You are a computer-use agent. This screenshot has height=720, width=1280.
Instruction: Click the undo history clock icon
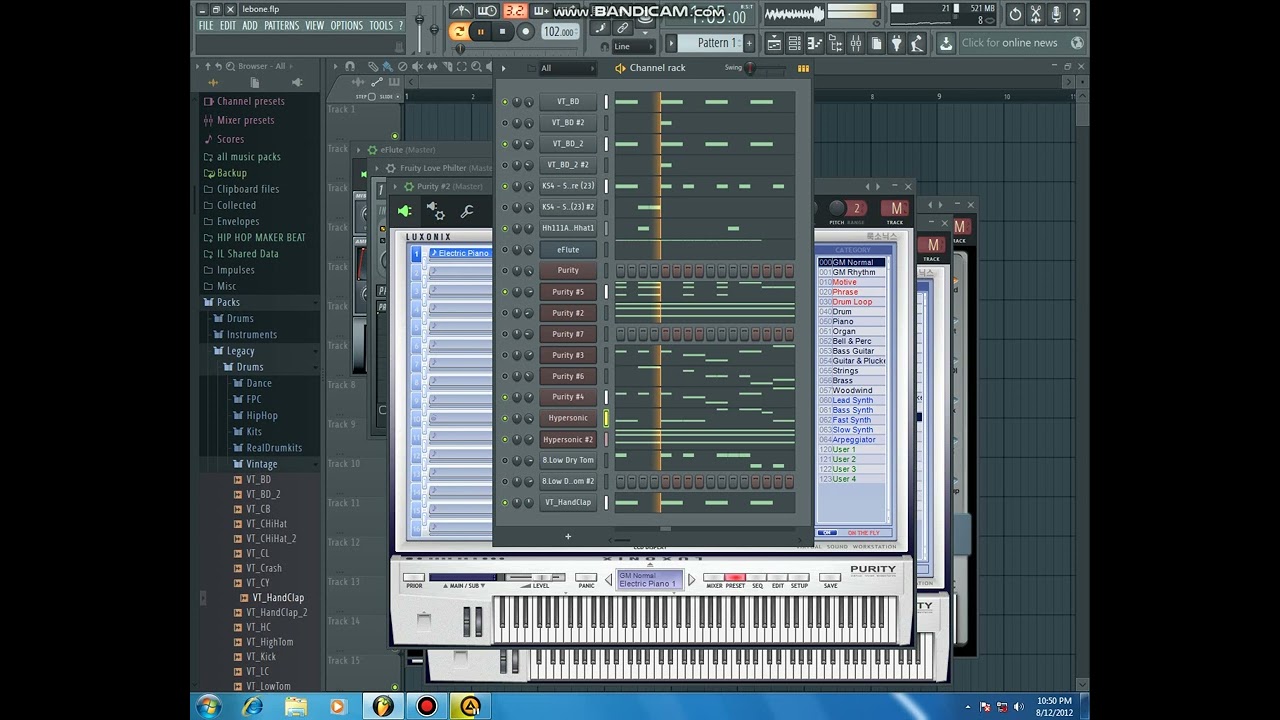click(1015, 14)
